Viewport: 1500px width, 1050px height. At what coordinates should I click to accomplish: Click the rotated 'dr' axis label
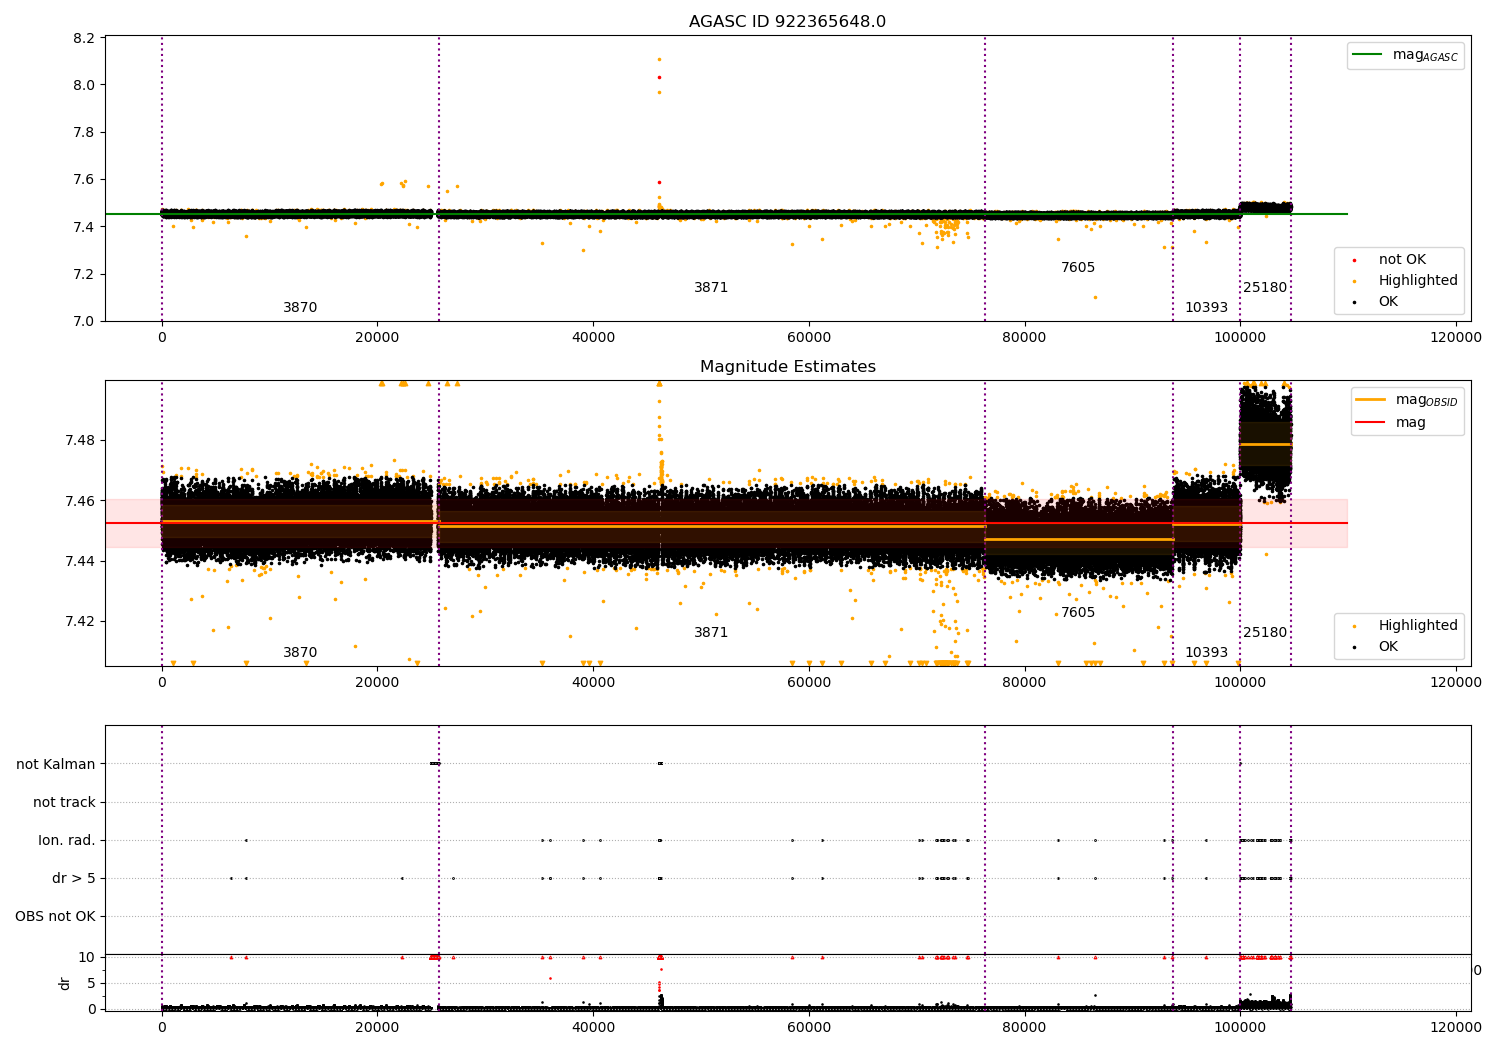(x=65, y=983)
